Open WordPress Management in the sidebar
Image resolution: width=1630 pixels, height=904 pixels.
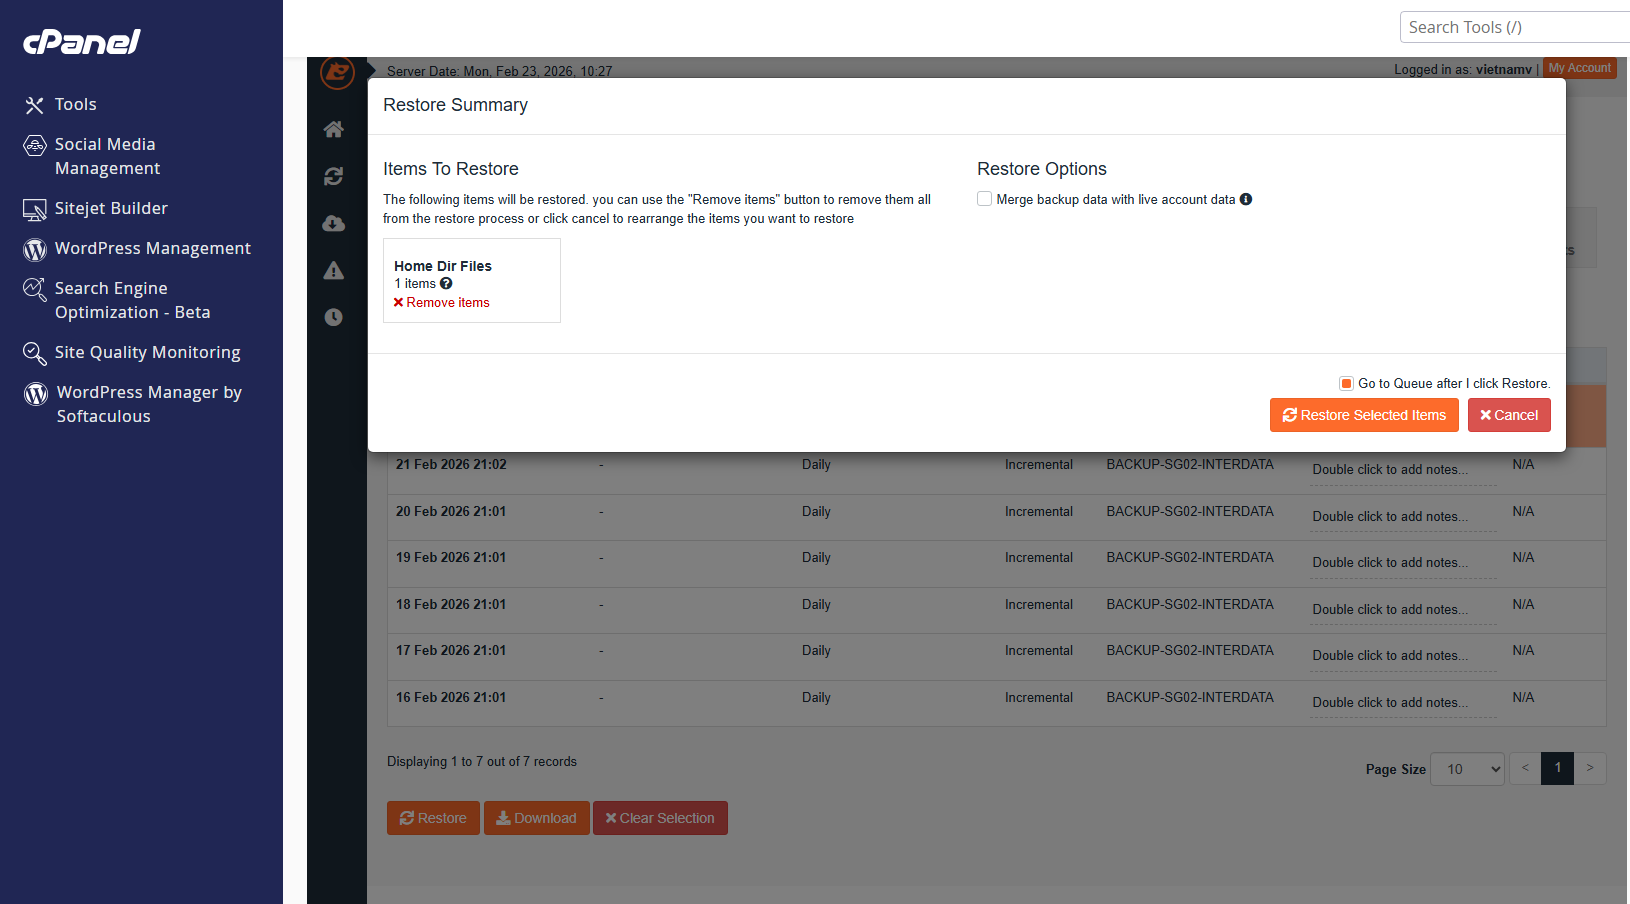tap(152, 248)
